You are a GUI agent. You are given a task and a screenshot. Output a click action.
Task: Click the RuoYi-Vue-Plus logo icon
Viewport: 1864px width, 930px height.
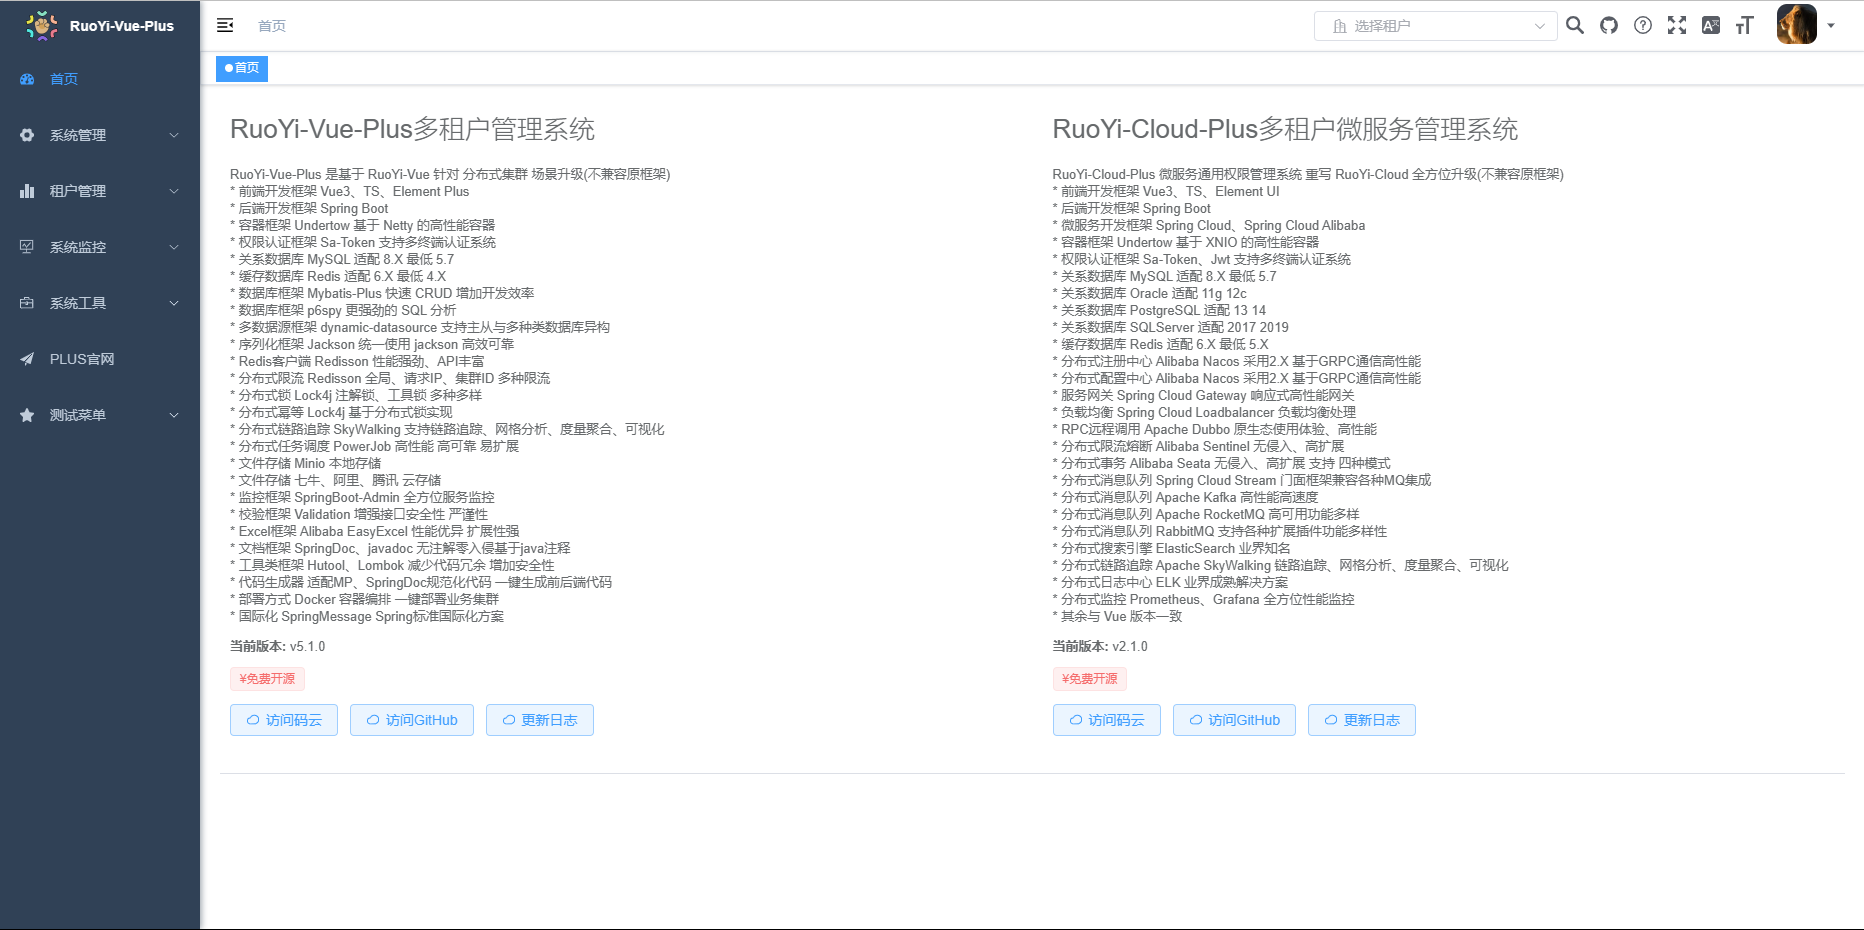pyautogui.click(x=41, y=26)
